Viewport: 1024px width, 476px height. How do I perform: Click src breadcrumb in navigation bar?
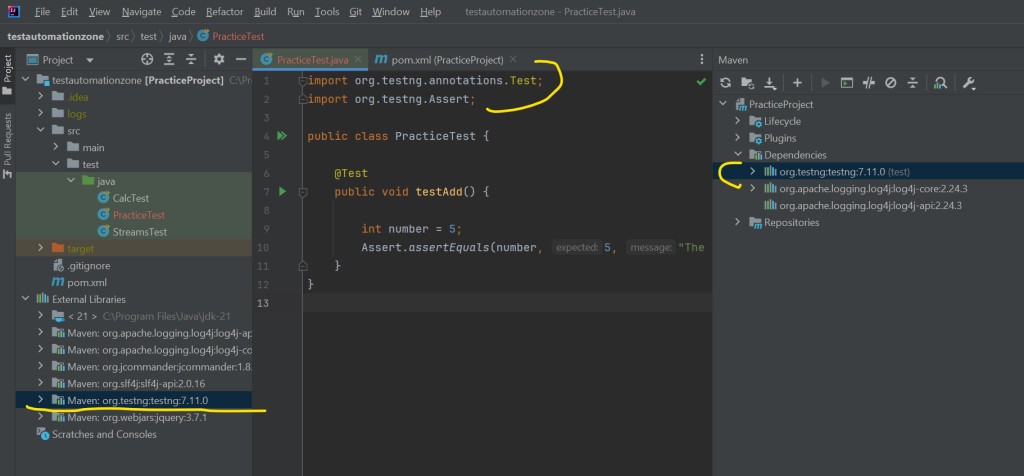[x=122, y=37]
